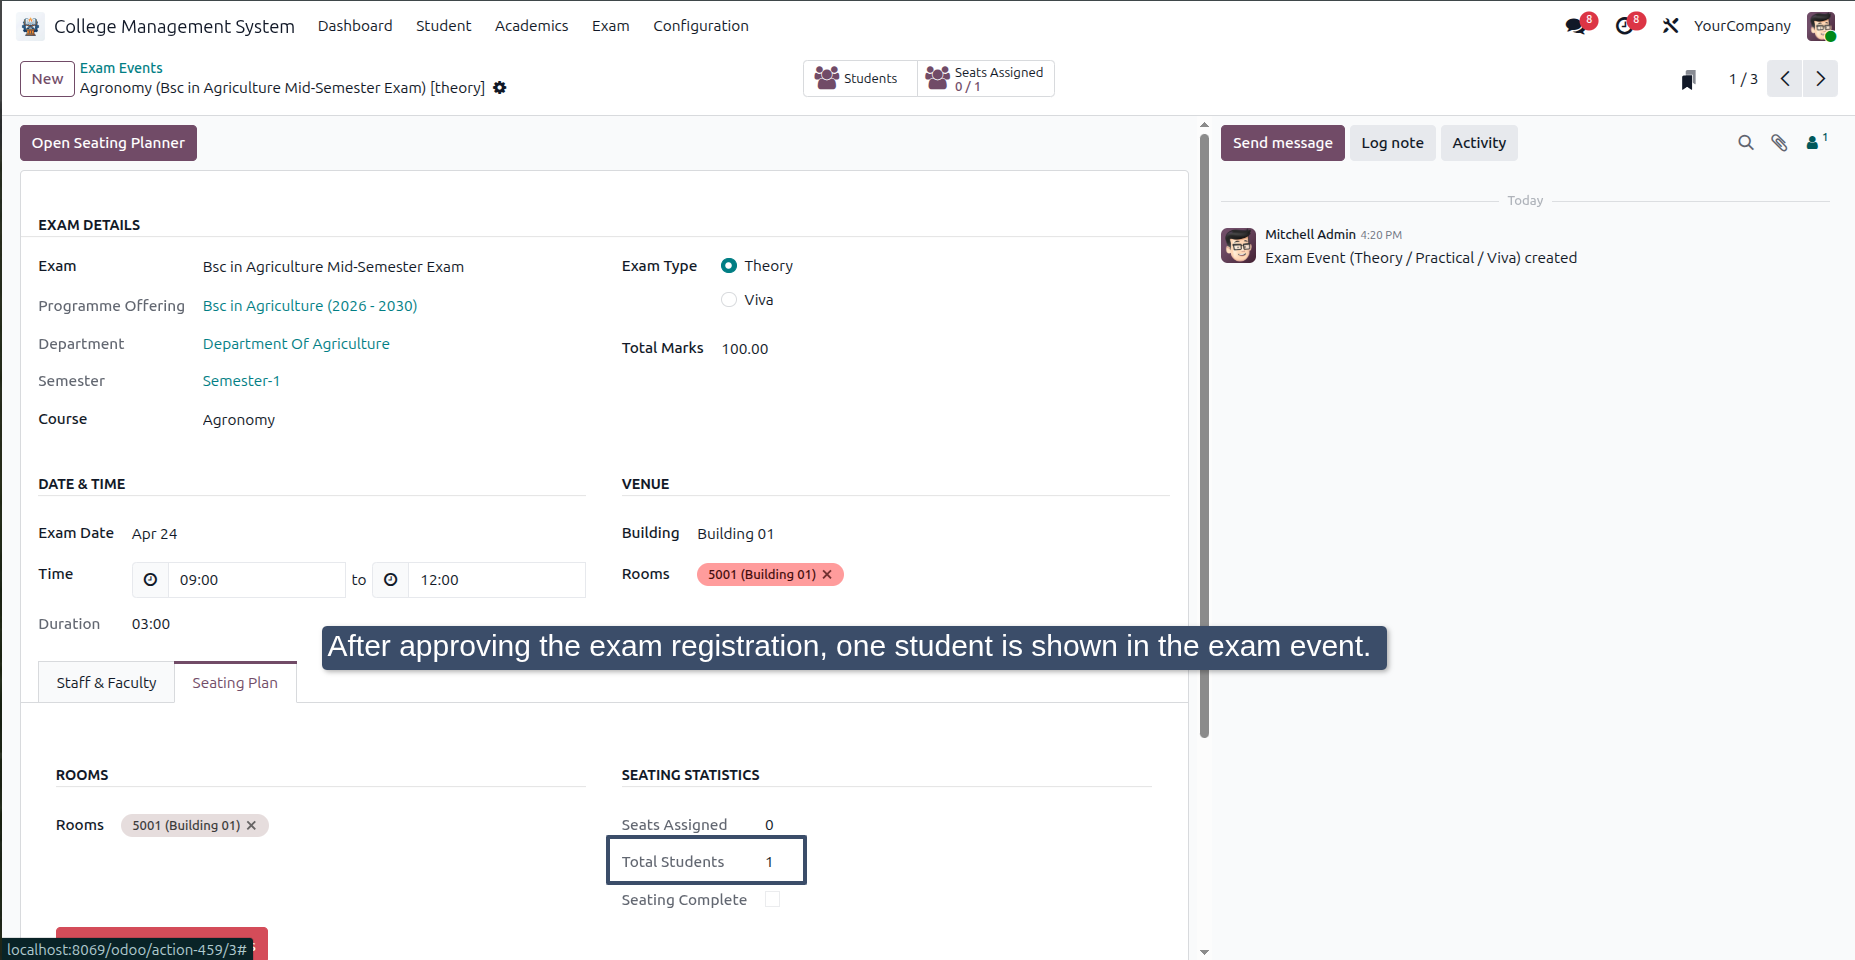Viewport: 1855px width, 960px height.
Task: Expand the Academics menu
Action: (531, 26)
